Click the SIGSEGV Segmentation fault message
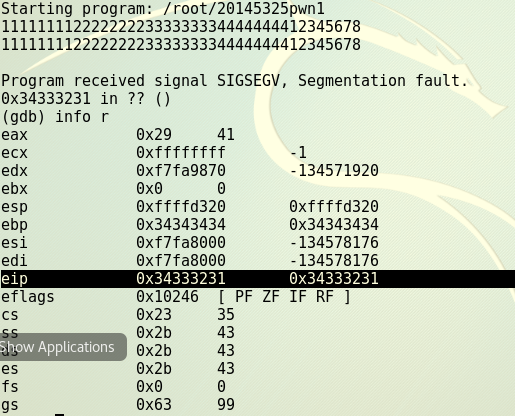This screenshot has width=515, height=416. [x=235, y=81]
